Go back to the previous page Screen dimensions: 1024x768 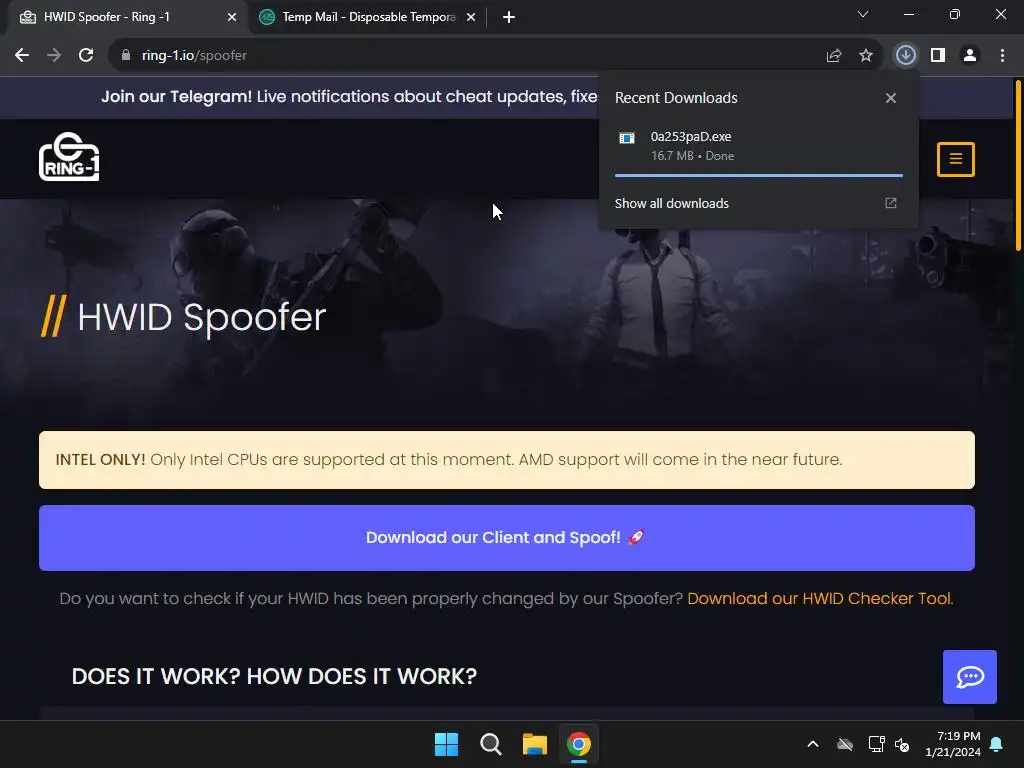click(x=22, y=56)
